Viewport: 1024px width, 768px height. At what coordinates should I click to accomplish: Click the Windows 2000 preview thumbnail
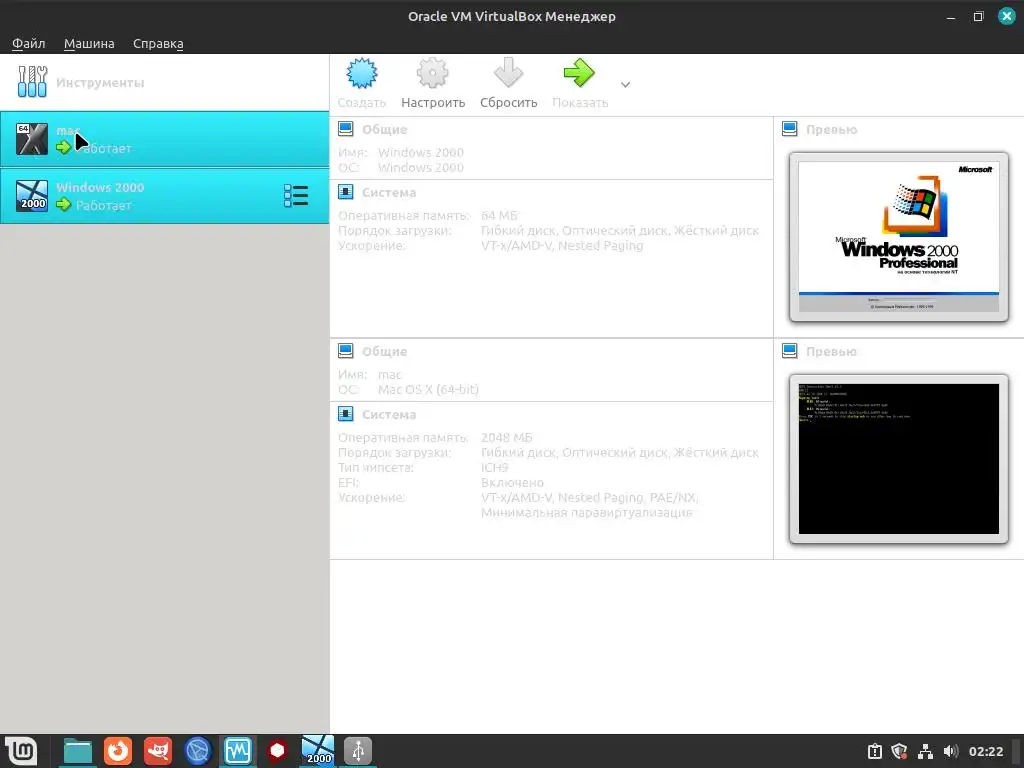click(899, 237)
